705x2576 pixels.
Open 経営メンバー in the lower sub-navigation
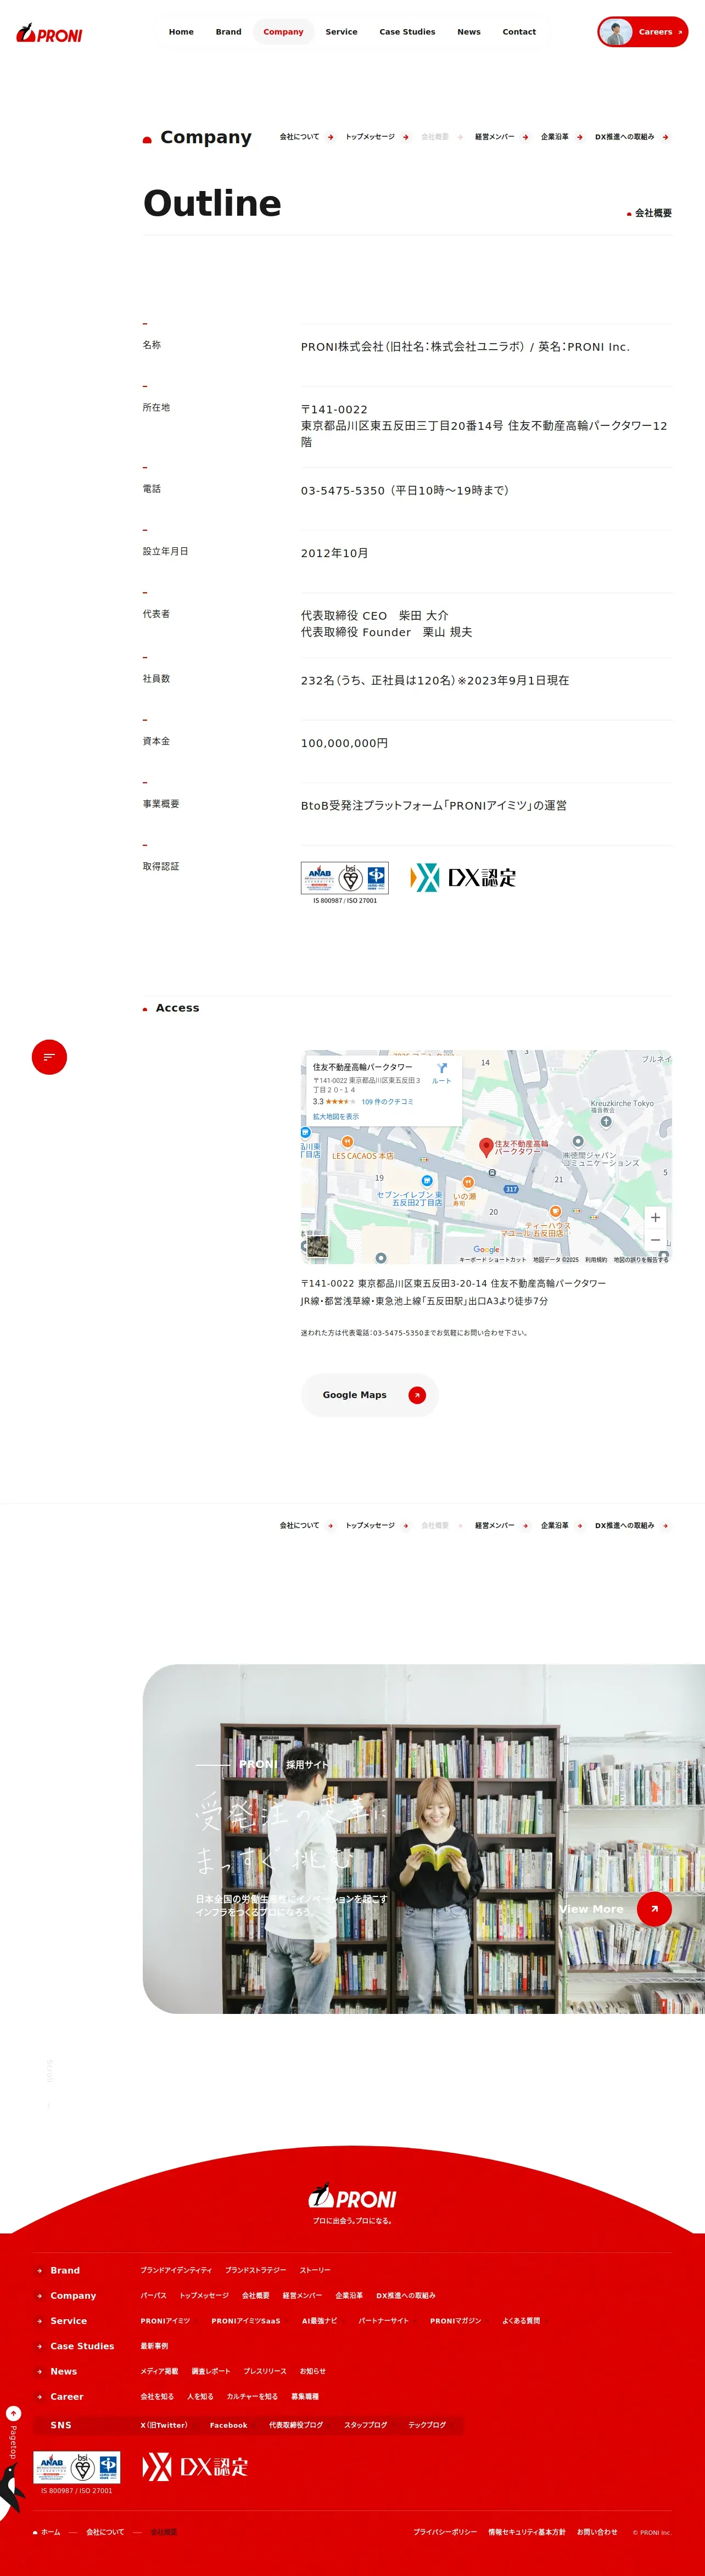tap(502, 1526)
